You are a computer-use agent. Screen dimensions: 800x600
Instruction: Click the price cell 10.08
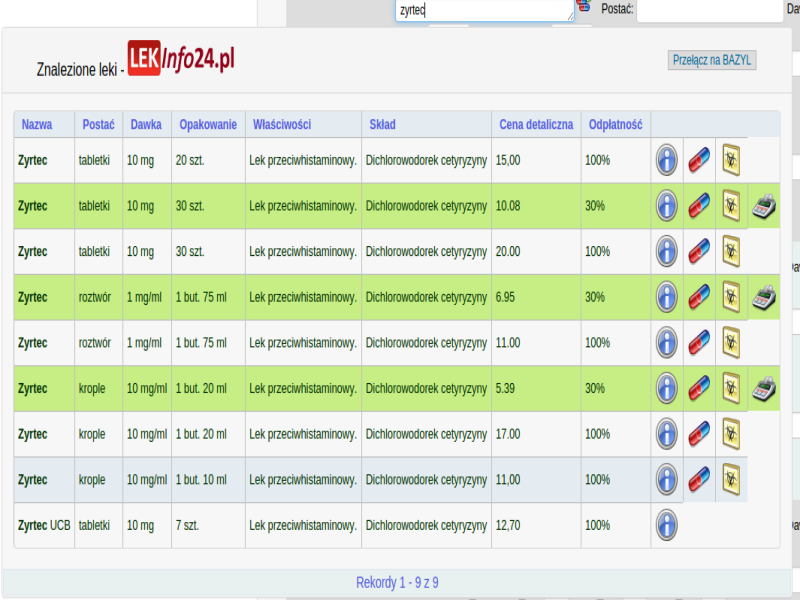coord(536,206)
